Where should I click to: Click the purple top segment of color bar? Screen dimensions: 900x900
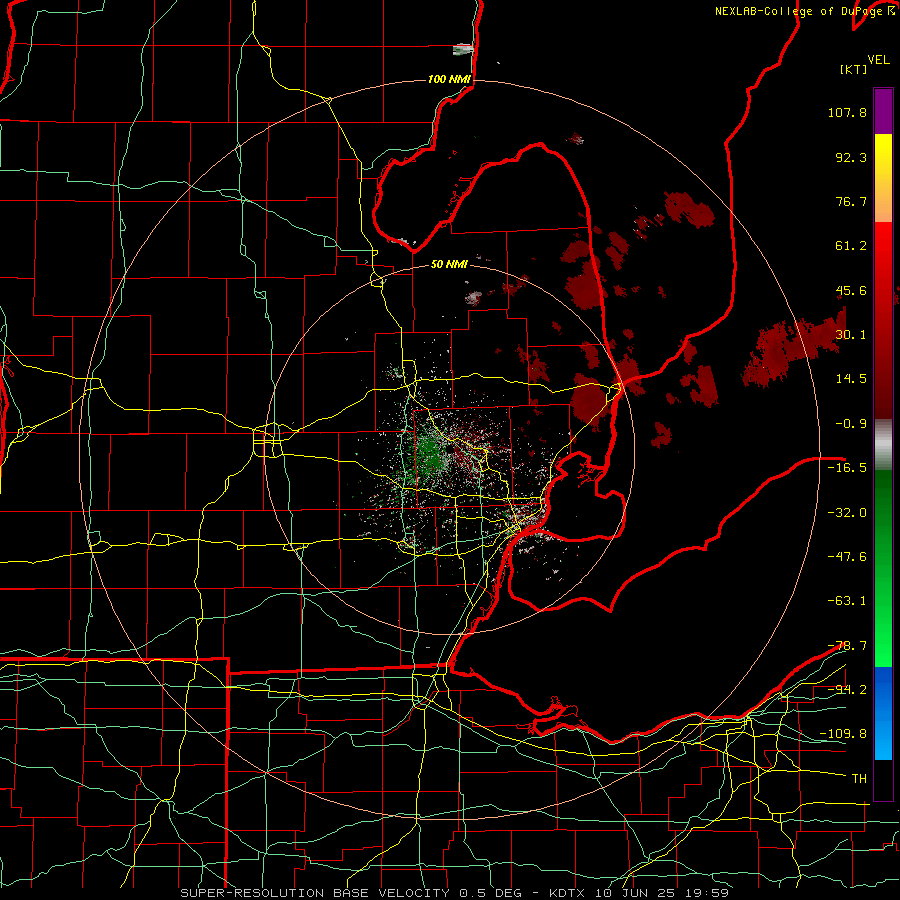[883, 111]
